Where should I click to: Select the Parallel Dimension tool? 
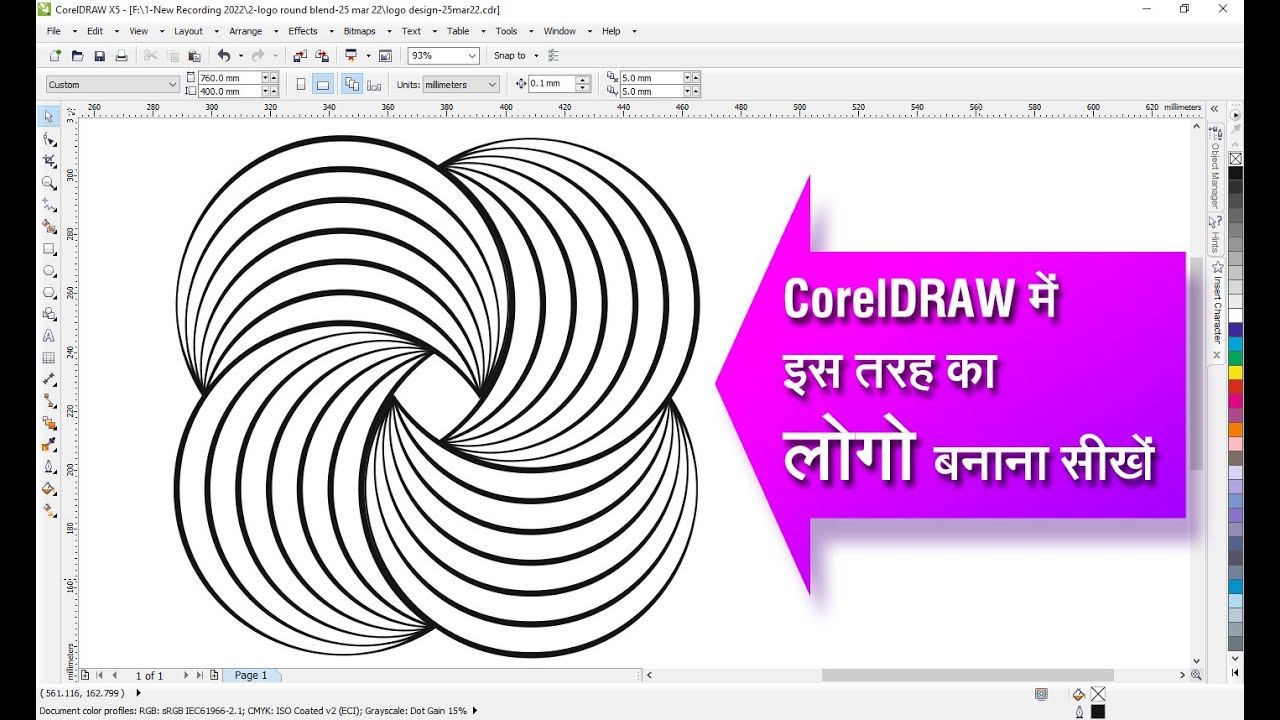(x=49, y=380)
